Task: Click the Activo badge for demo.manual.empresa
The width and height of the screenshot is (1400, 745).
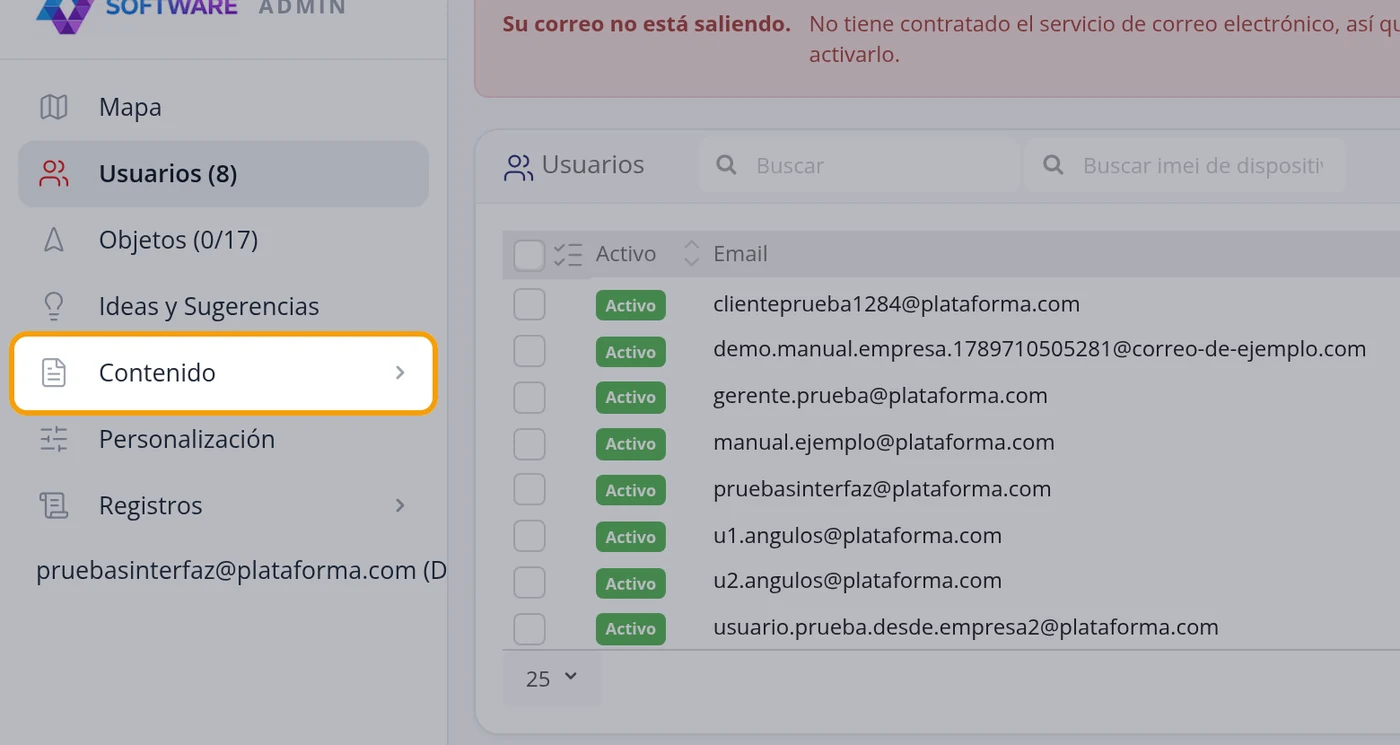Action: (x=630, y=351)
